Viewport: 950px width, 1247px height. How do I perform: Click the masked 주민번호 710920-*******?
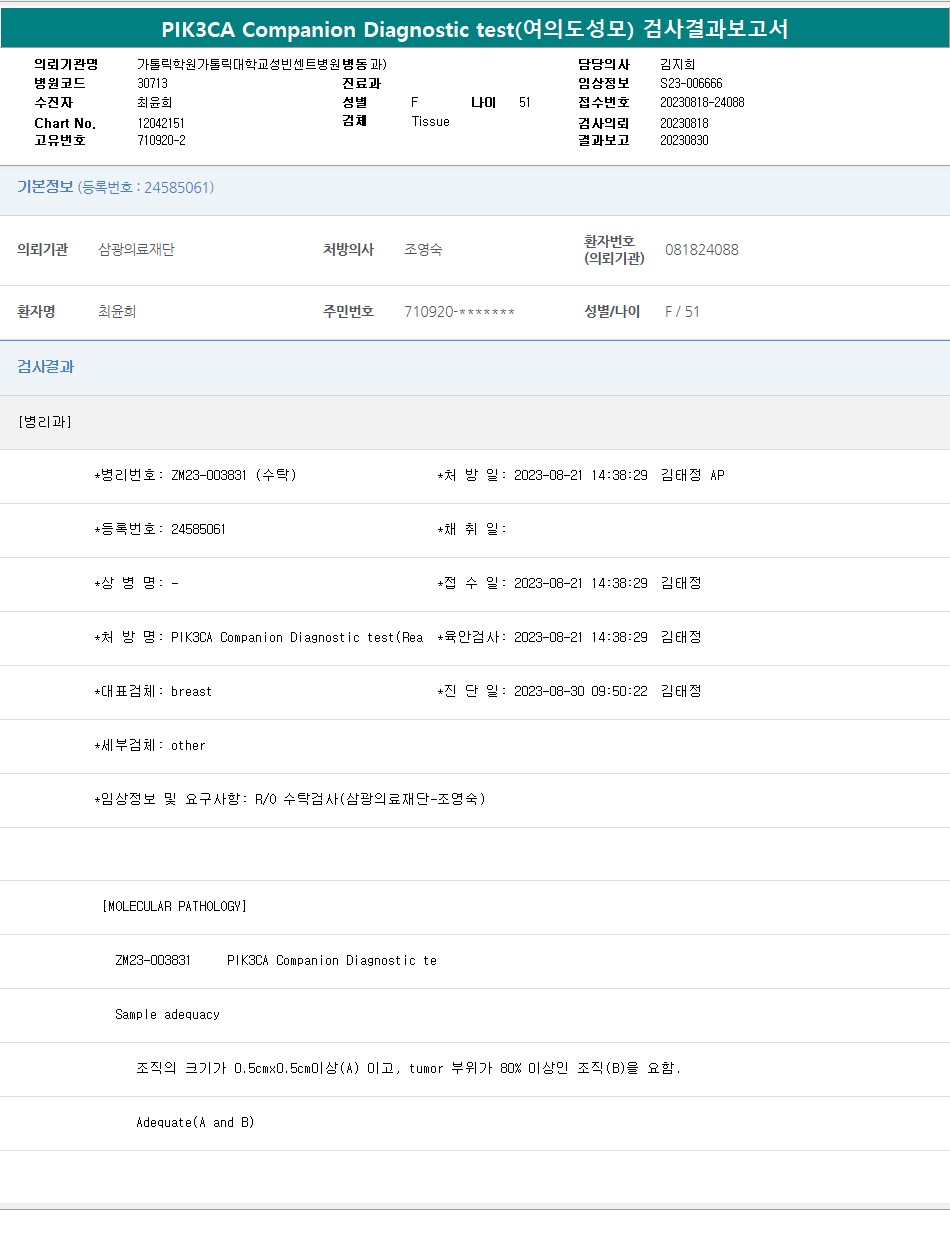tap(459, 312)
